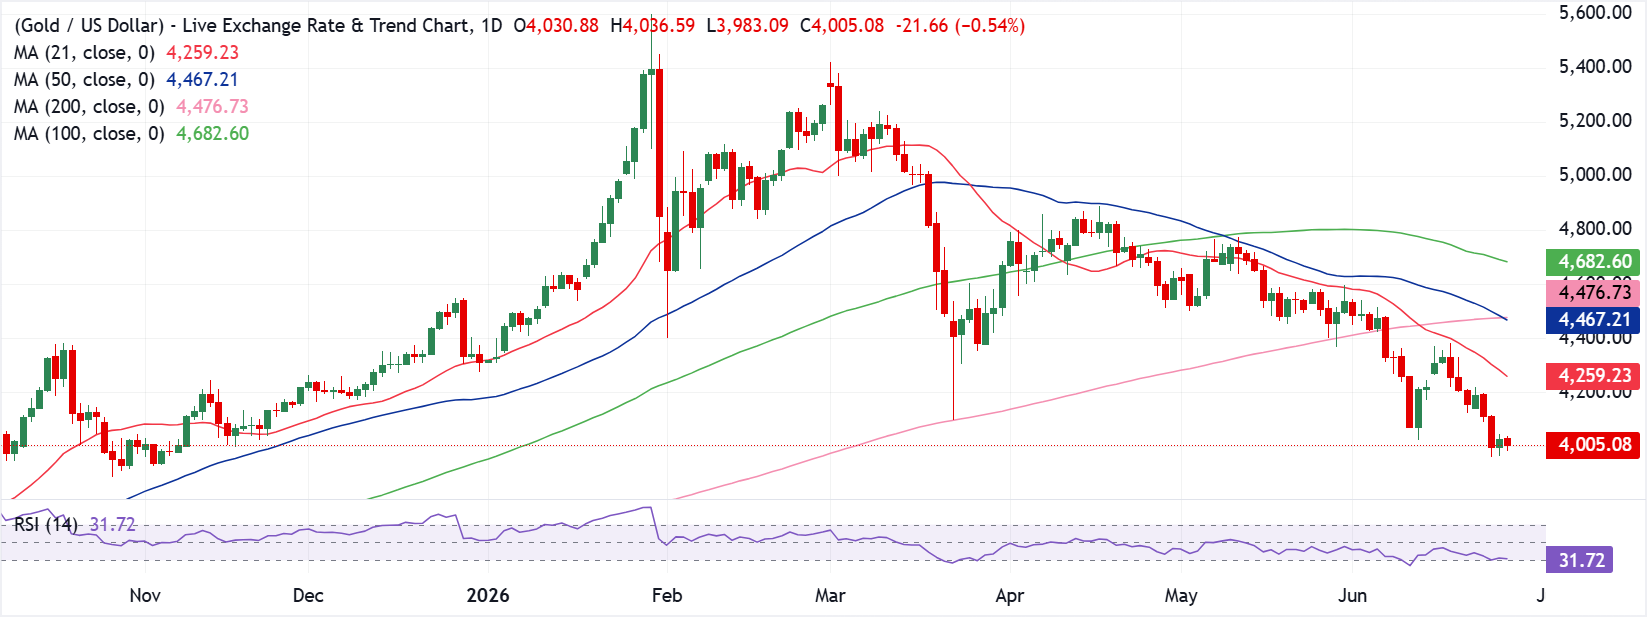
Task: Select the MA (100, close, 0) indicator legend
Action: pyautogui.click(x=89, y=134)
